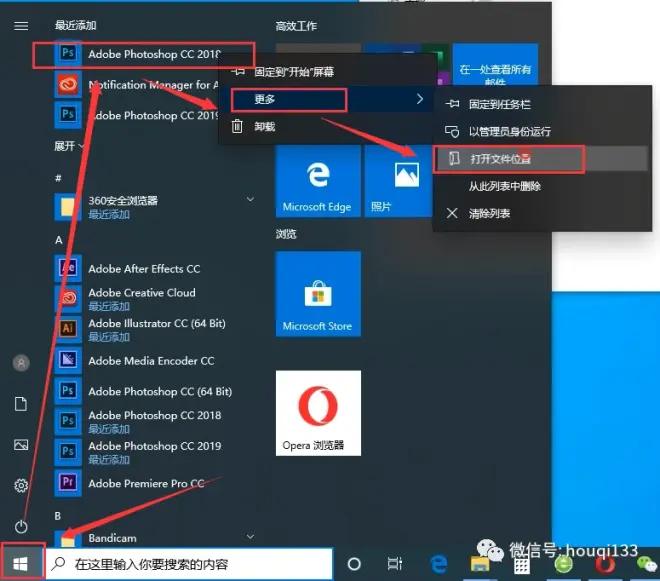Click the A letter group header
The height and width of the screenshot is (581, 660).
click(x=59, y=240)
